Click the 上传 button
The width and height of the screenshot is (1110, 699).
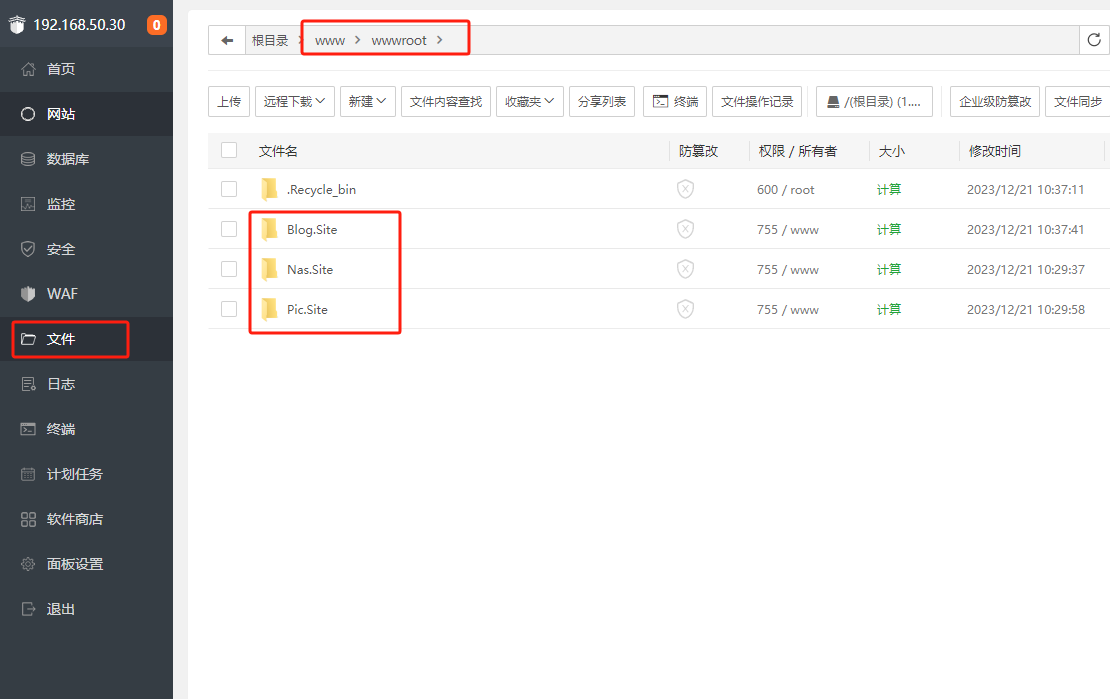pos(229,101)
